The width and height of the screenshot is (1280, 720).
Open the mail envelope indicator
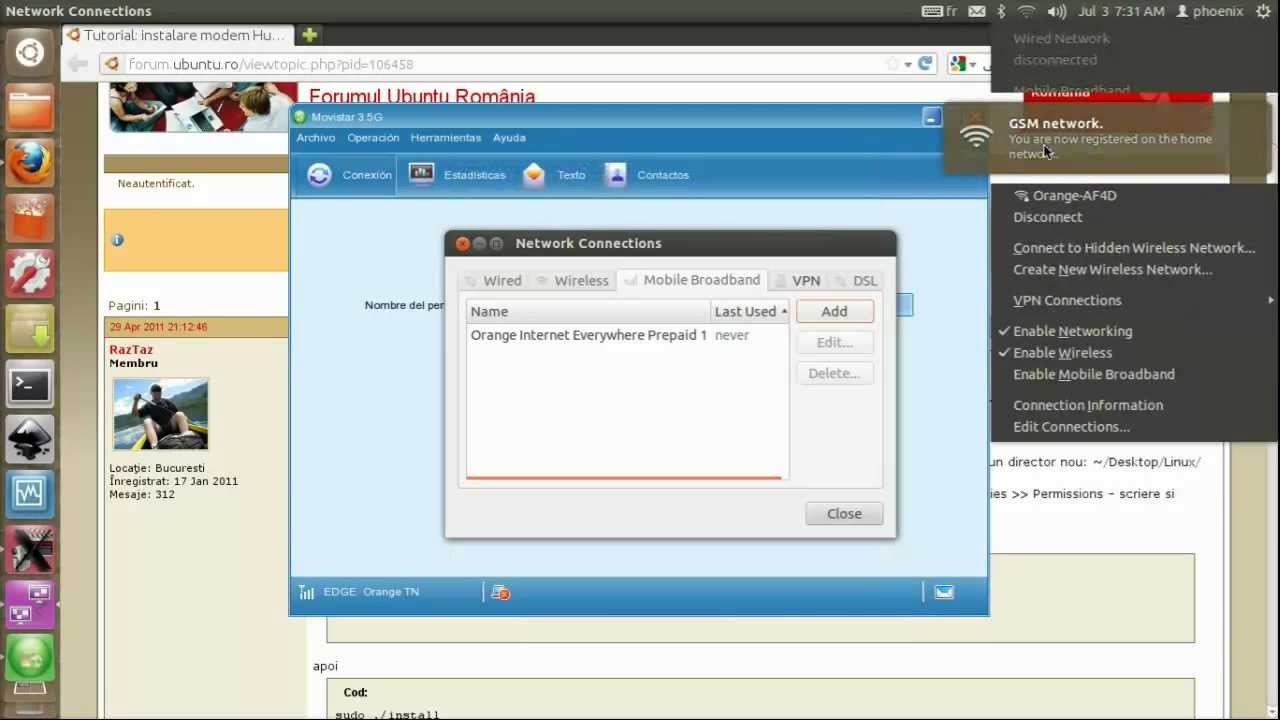(977, 11)
